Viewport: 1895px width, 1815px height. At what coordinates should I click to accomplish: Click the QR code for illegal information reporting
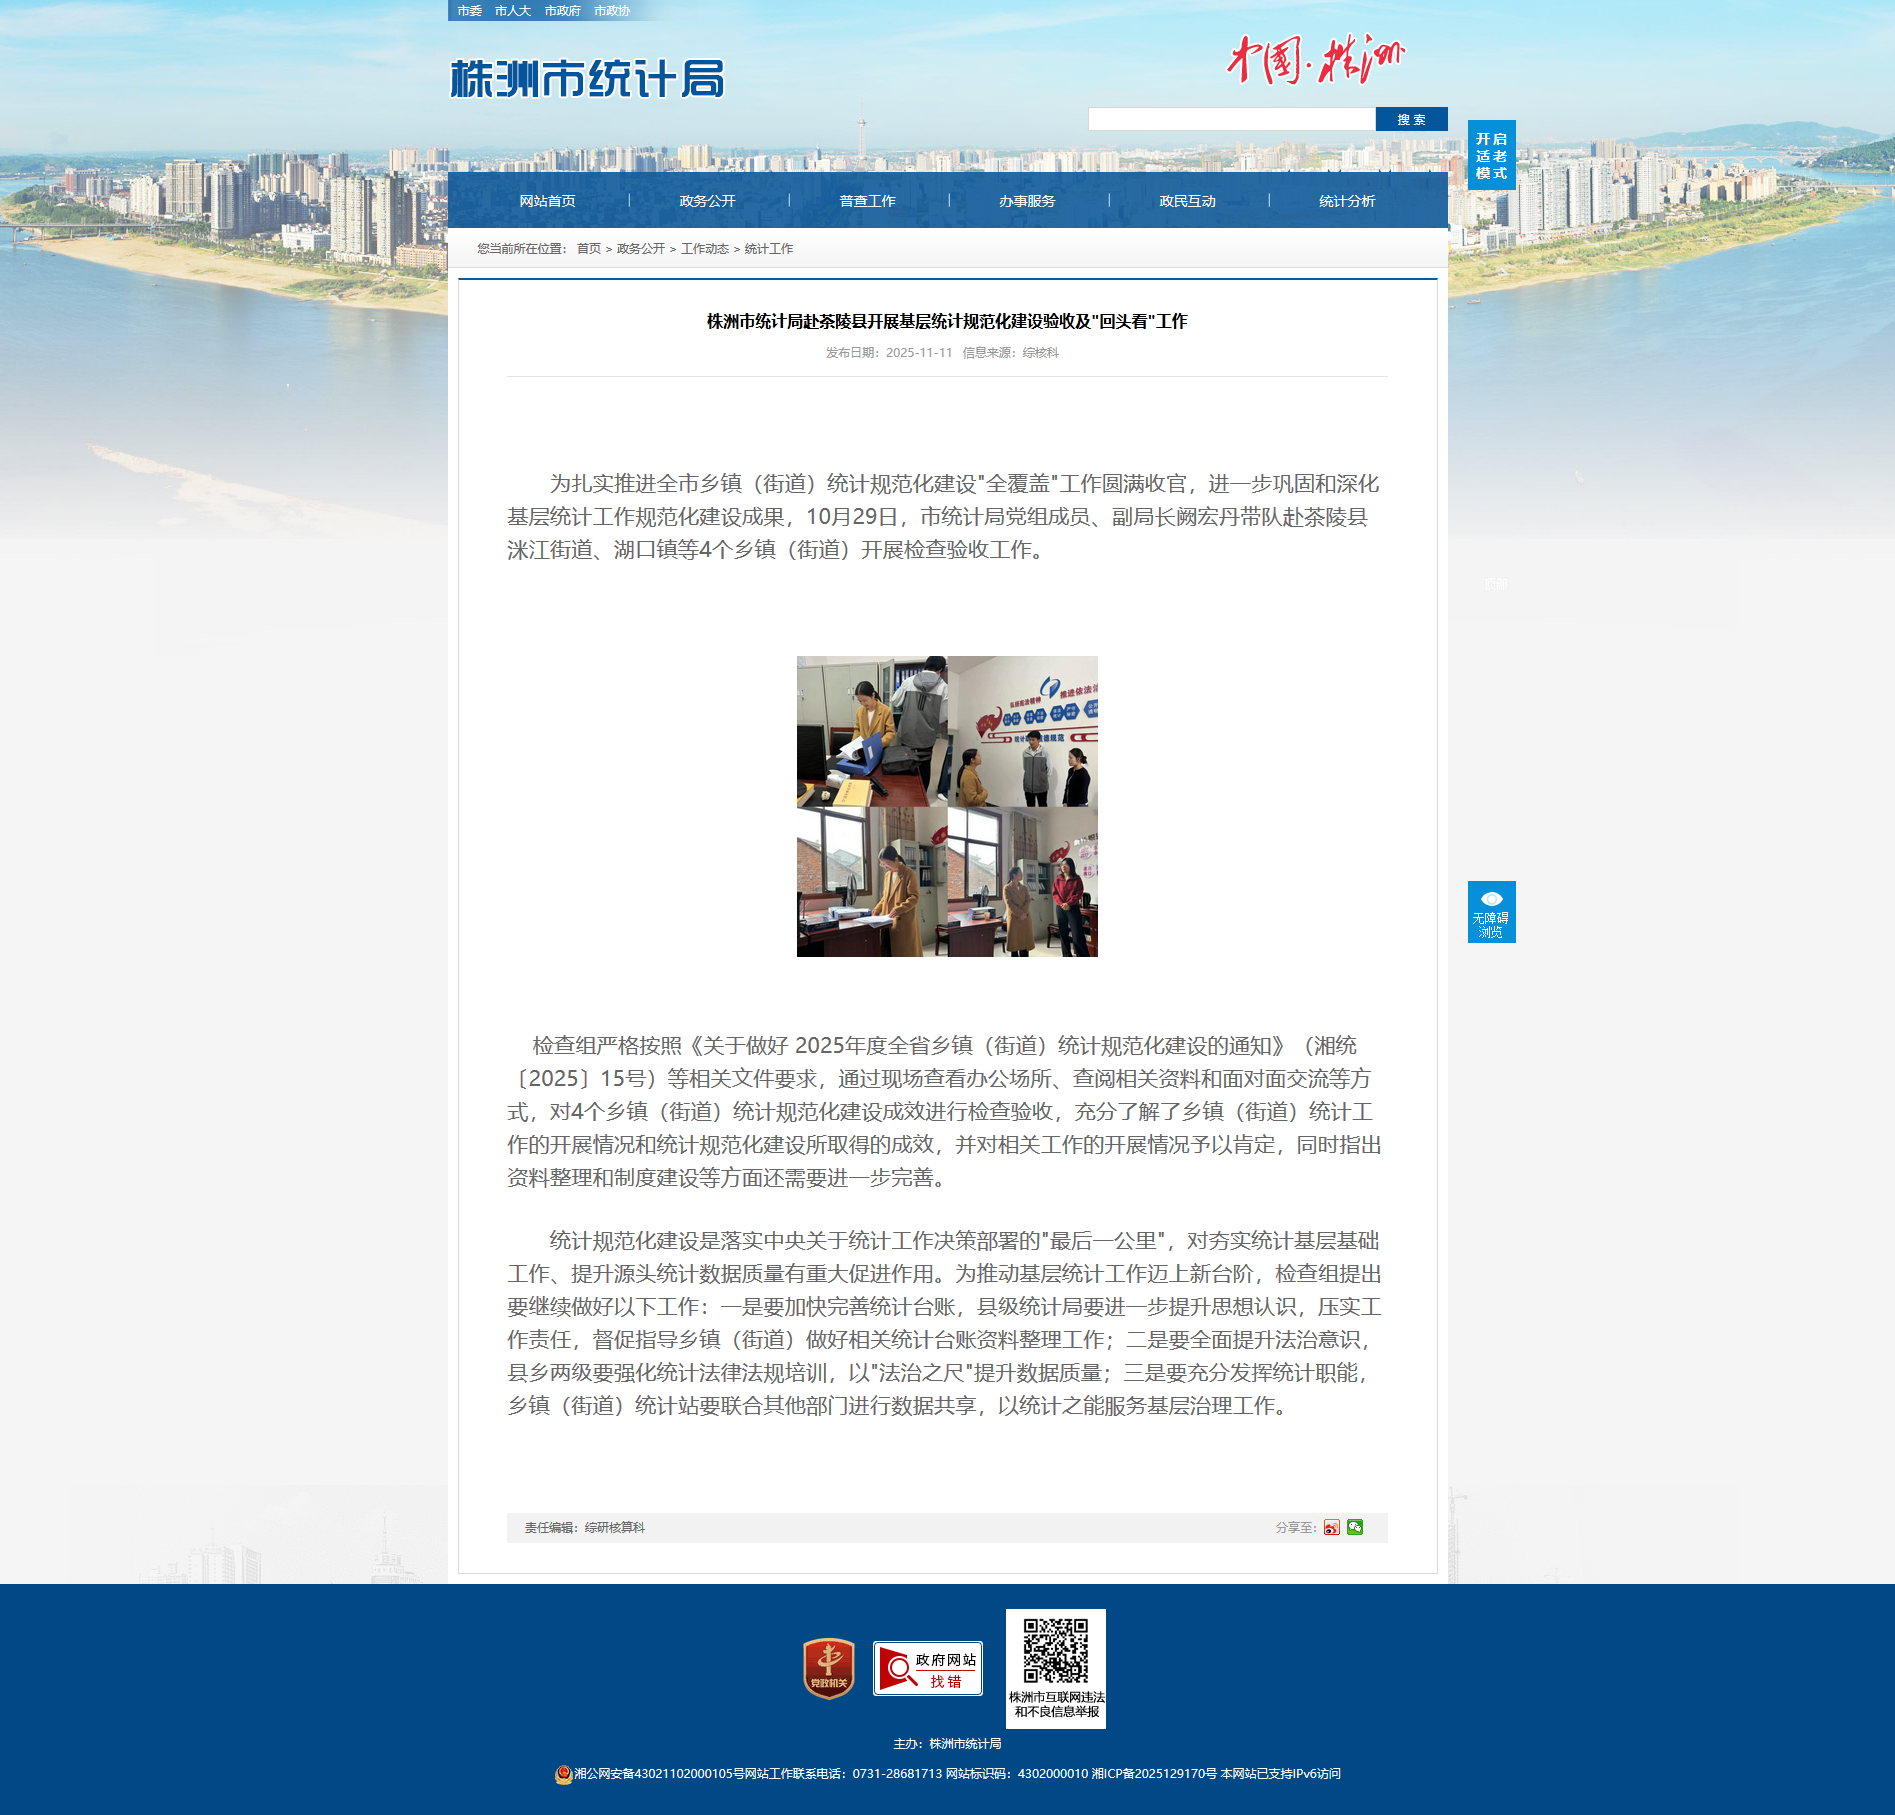click(1055, 1652)
